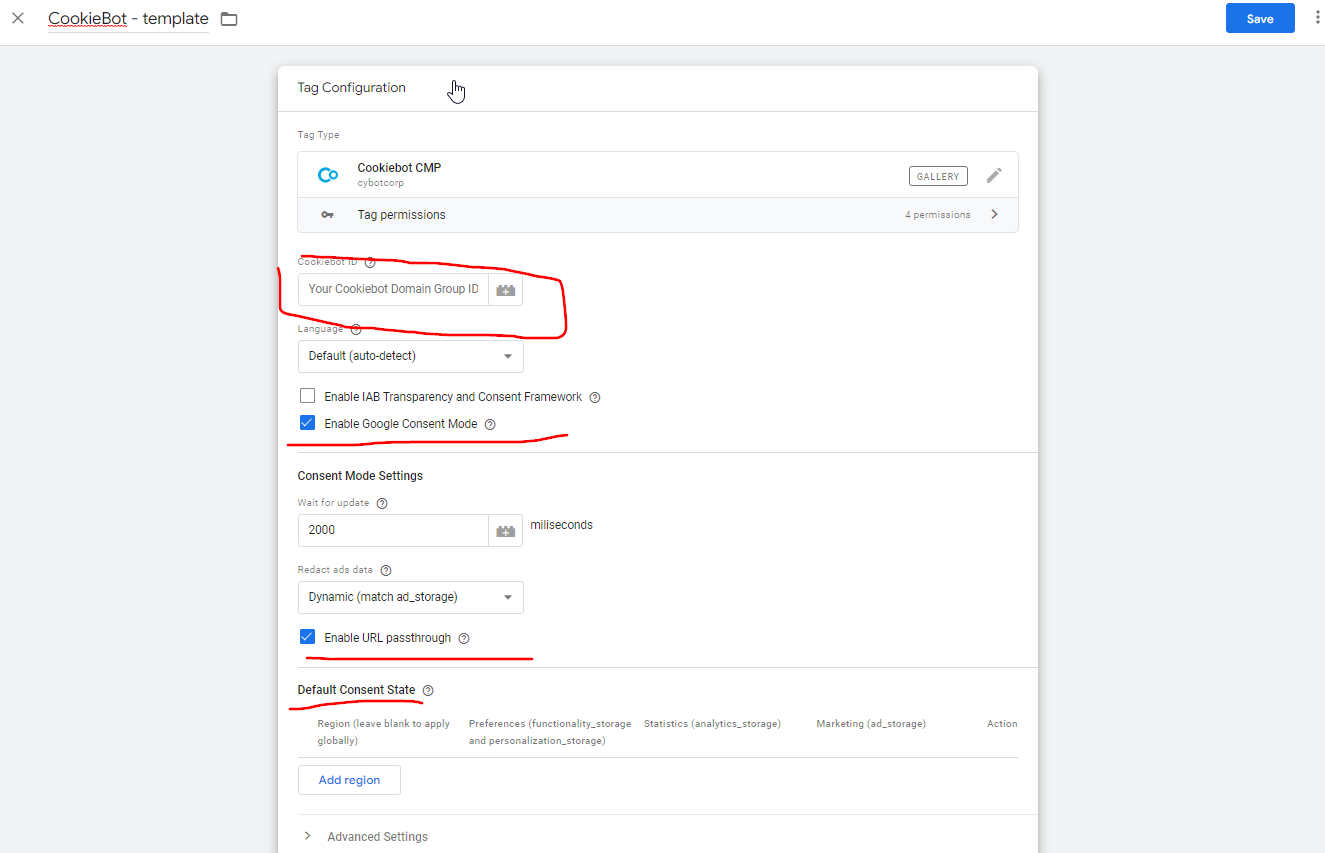Click help icon next to Default Consent State

tap(428, 691)
